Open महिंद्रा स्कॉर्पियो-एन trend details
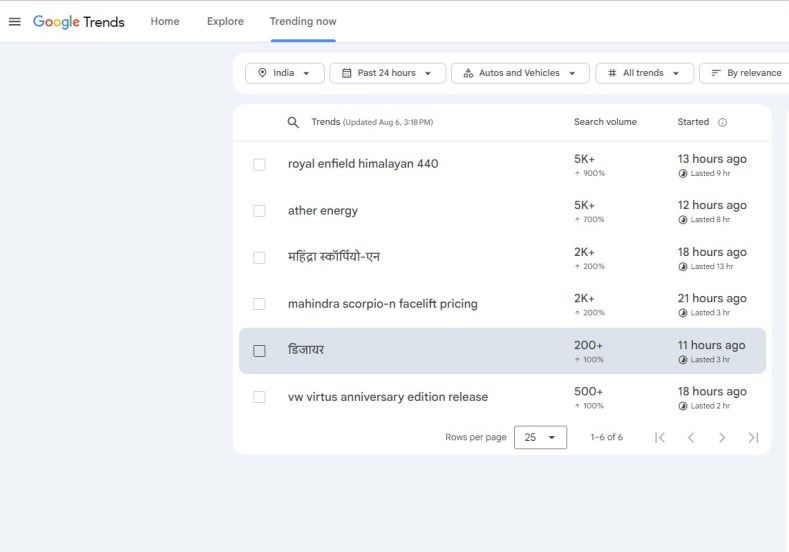The image size is (789, 552). coord(334,257)
